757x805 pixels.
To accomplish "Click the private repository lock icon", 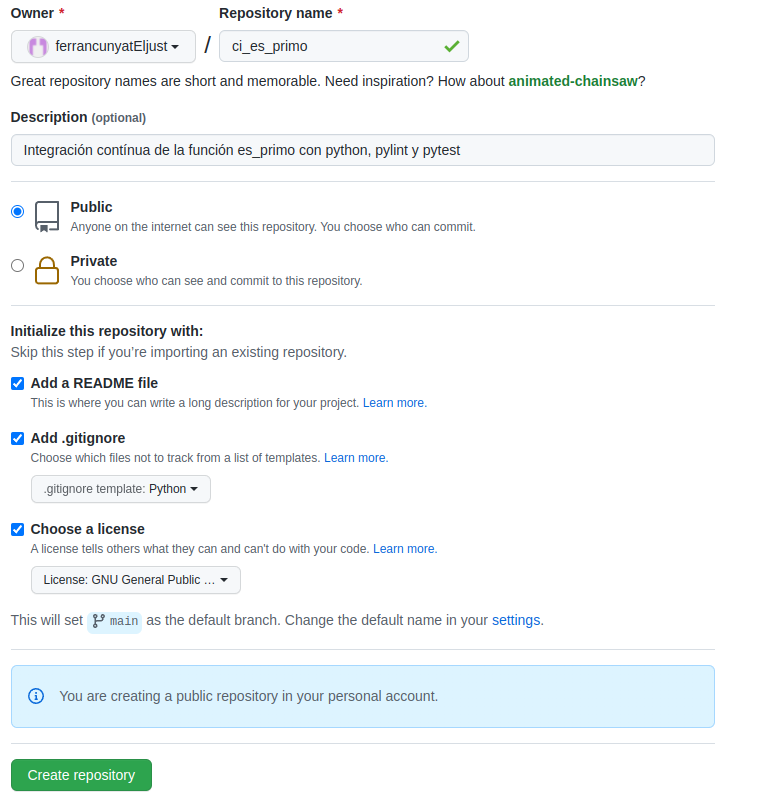I will click(47, 270).
